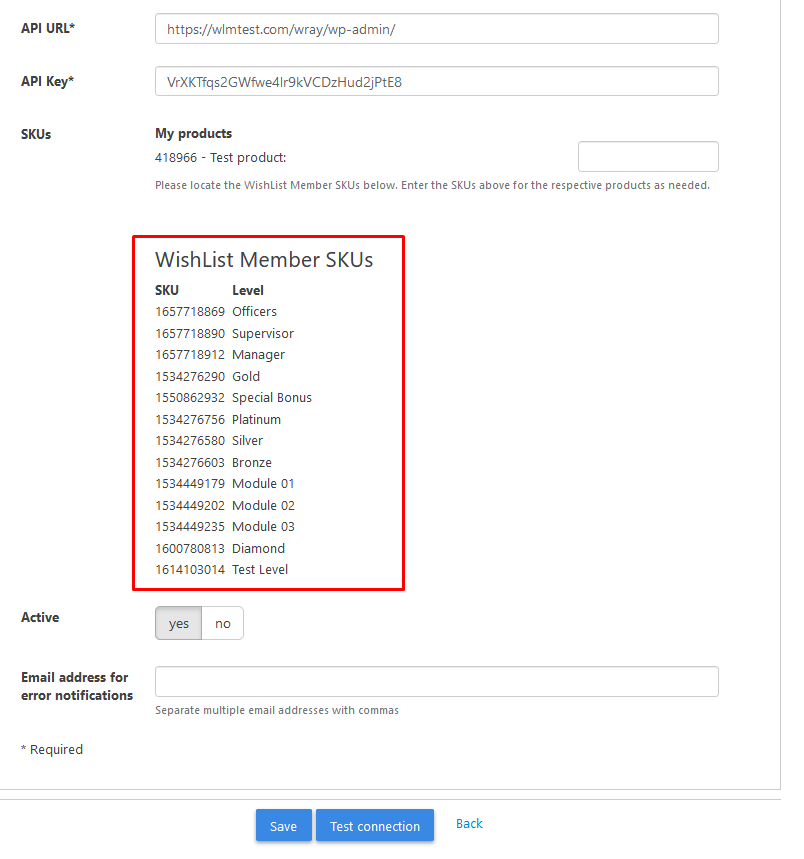Select SKU 1600780813 text

[x=190, y=548]
